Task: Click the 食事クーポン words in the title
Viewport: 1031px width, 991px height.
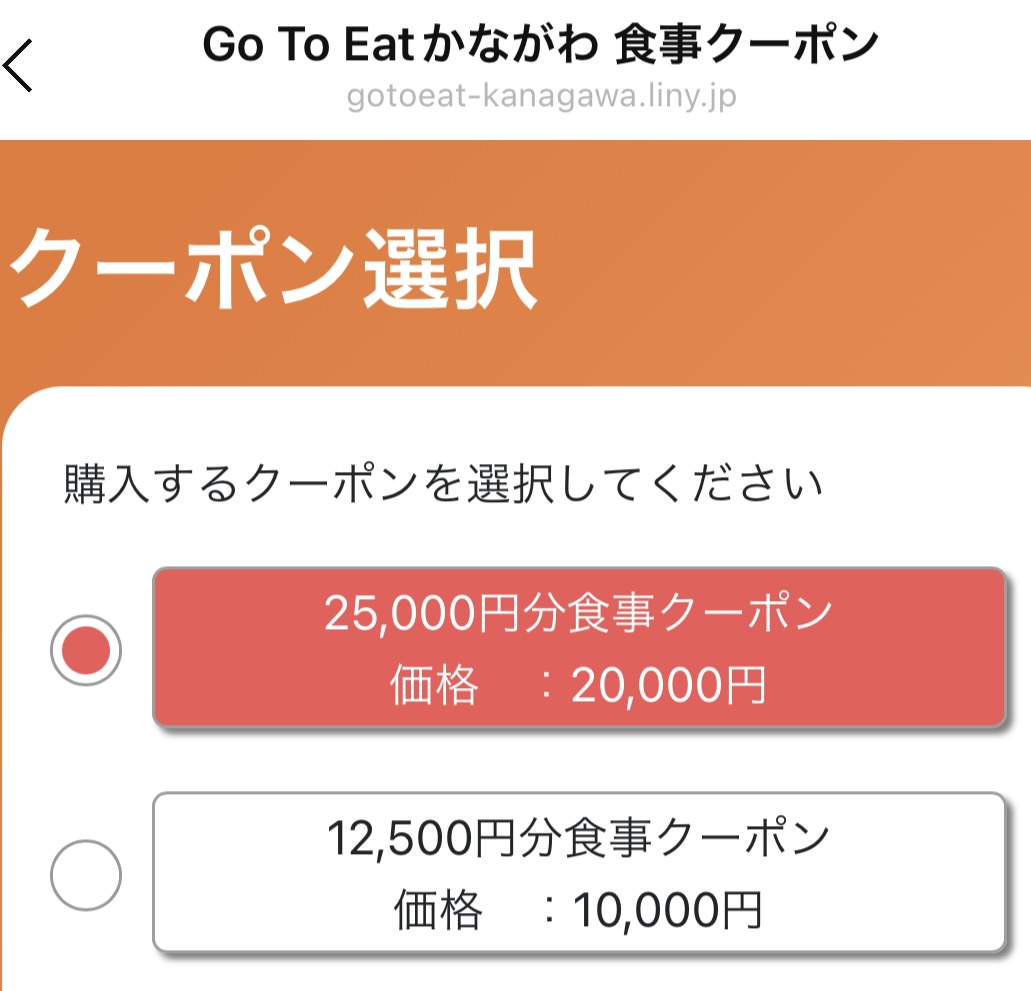Action: (746, 46)
